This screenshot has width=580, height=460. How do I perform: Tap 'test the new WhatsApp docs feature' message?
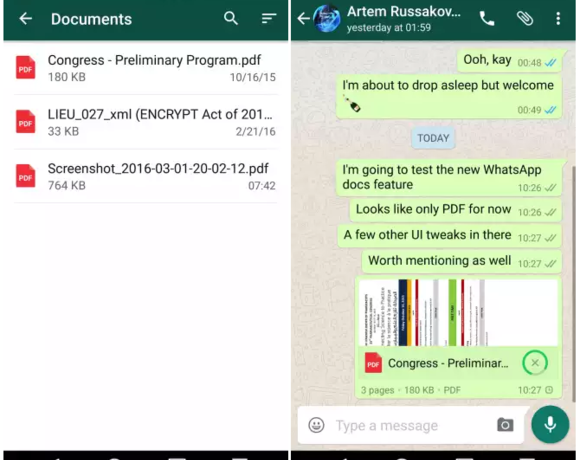click(x=449, y=177)
